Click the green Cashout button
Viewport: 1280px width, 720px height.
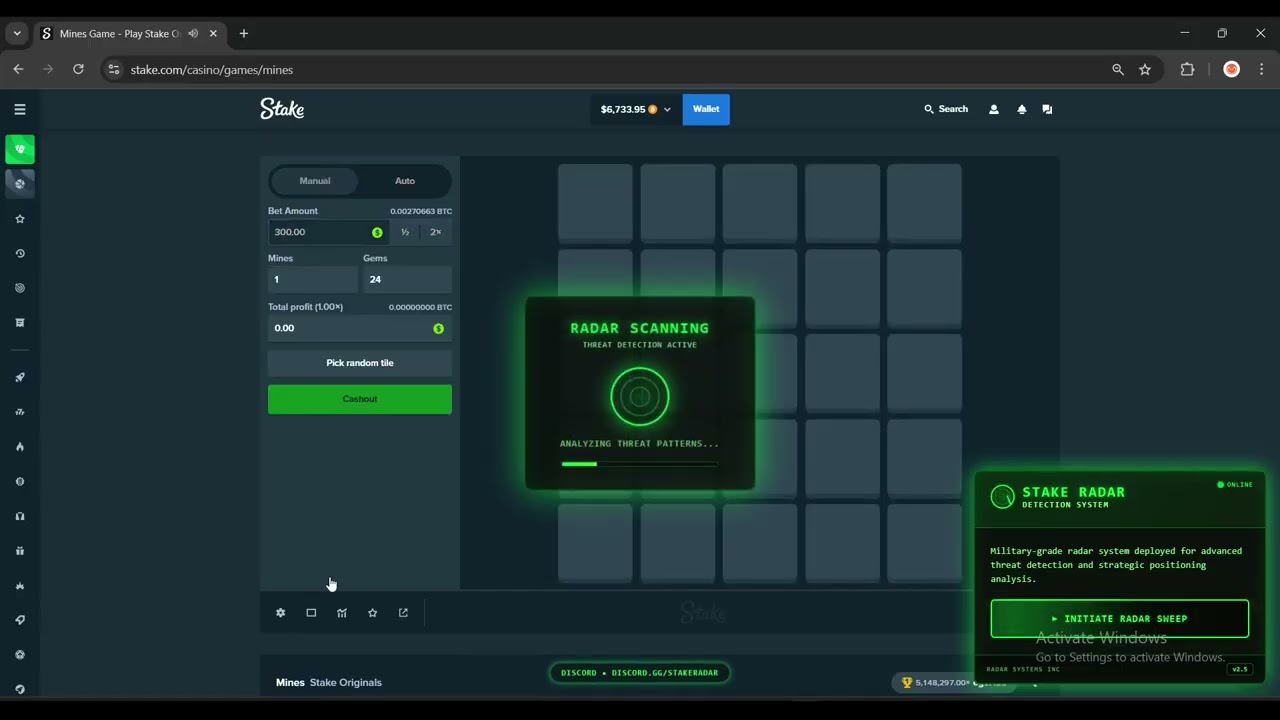coord(360,399)
